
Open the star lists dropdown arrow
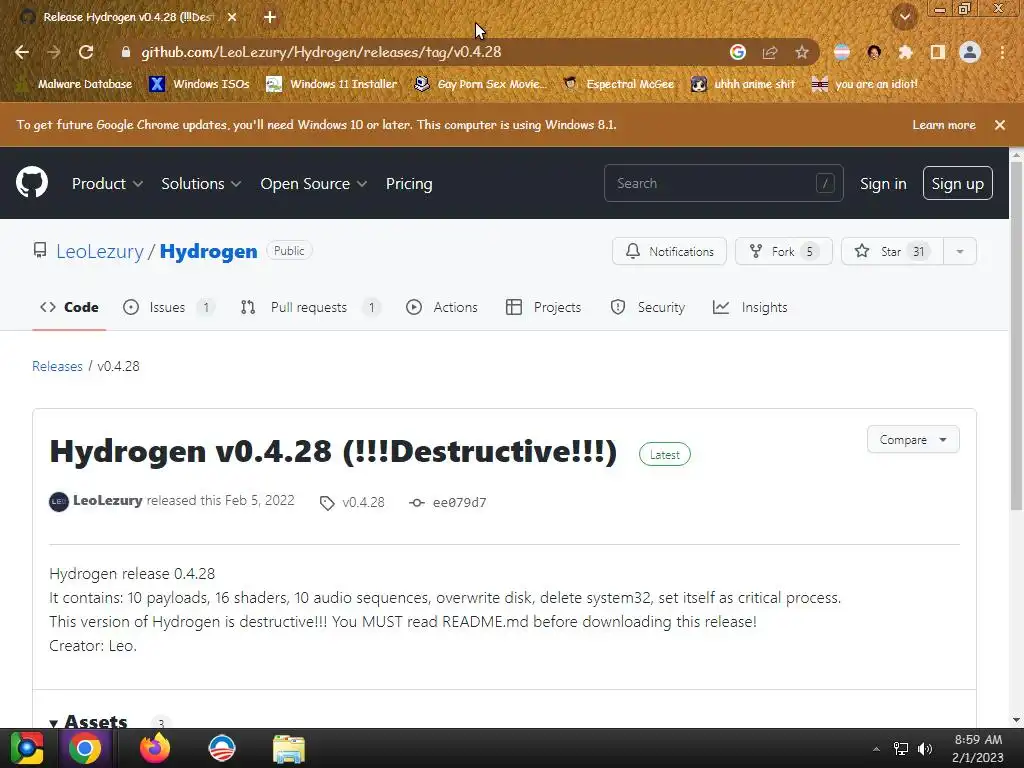960,251
